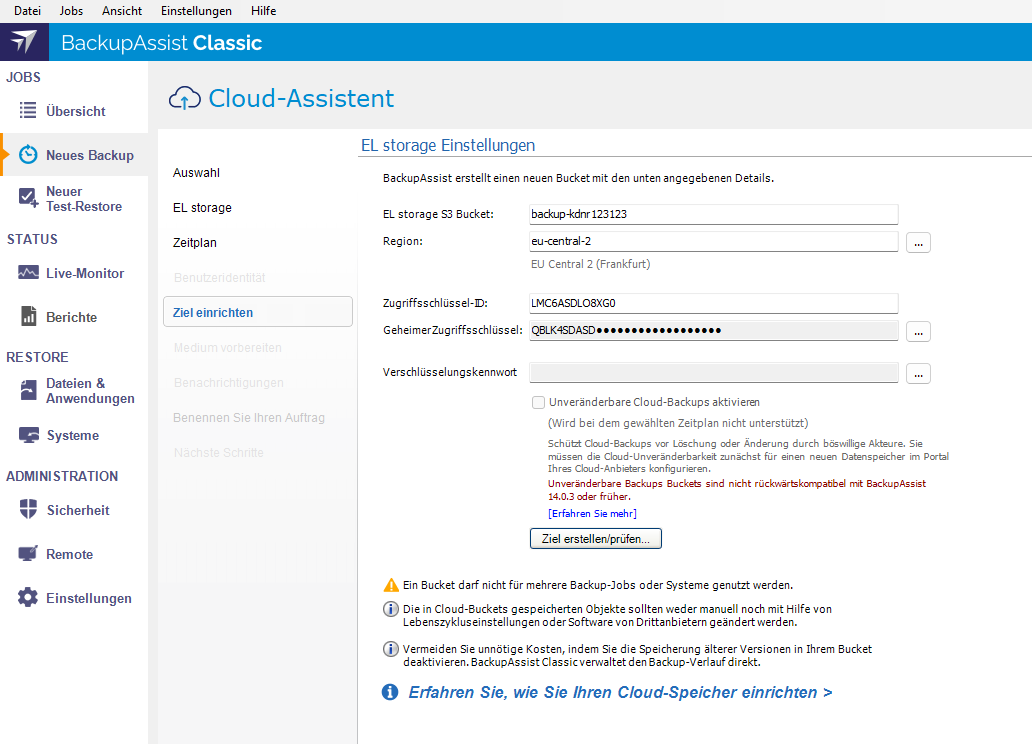Screen dimensions: 1032x744
Task: Click the Berichte chart icon
Action: (28, 317)
